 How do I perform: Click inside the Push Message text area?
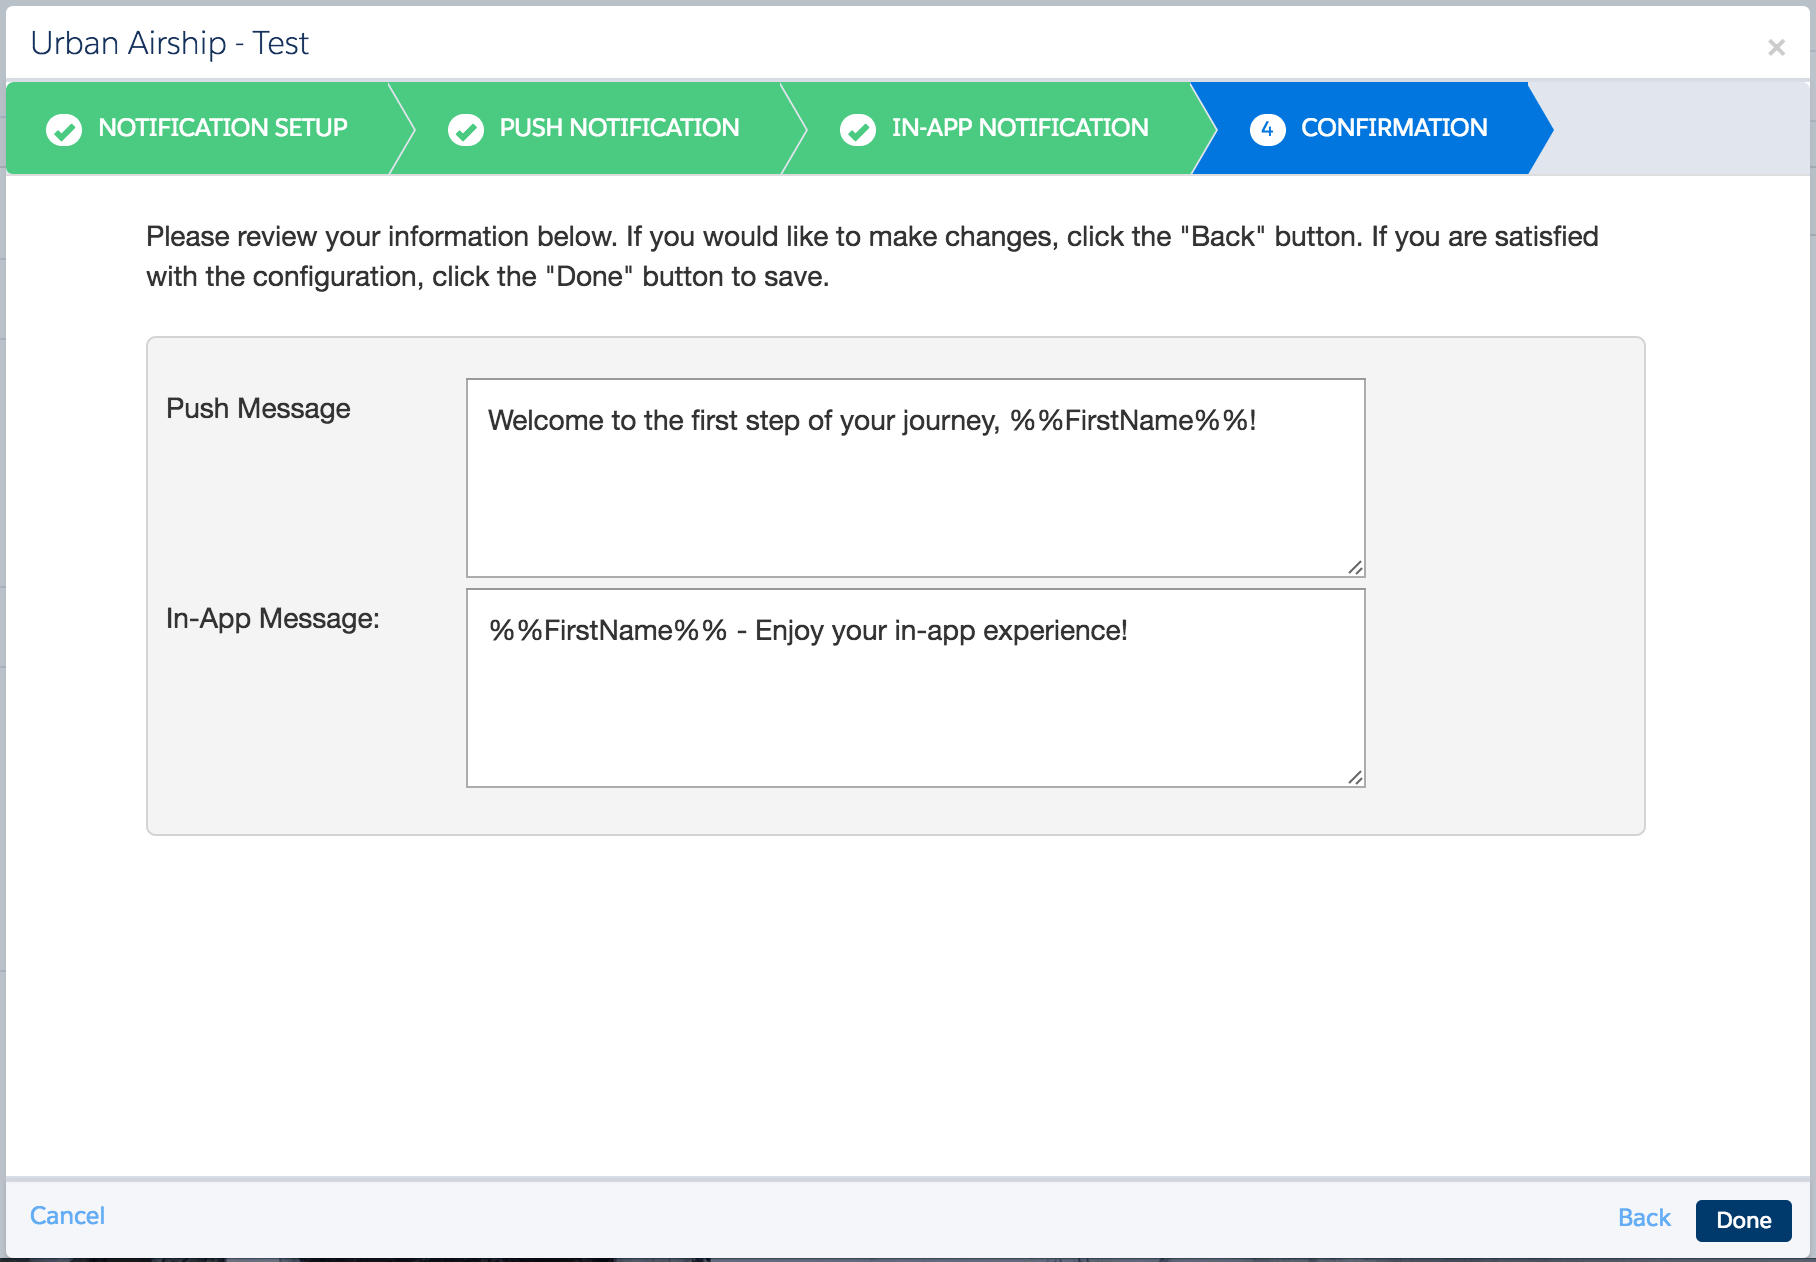914,477
